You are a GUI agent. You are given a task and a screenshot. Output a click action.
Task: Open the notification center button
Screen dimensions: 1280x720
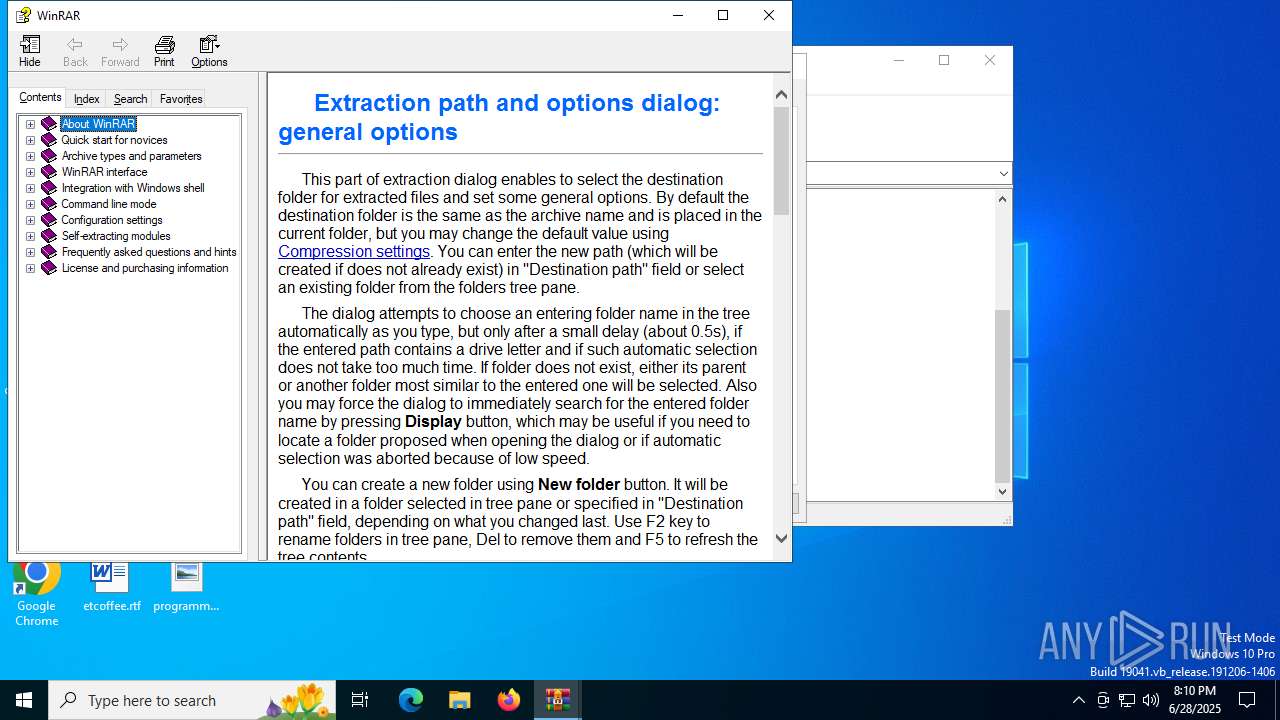click(x=1247, y=700)
